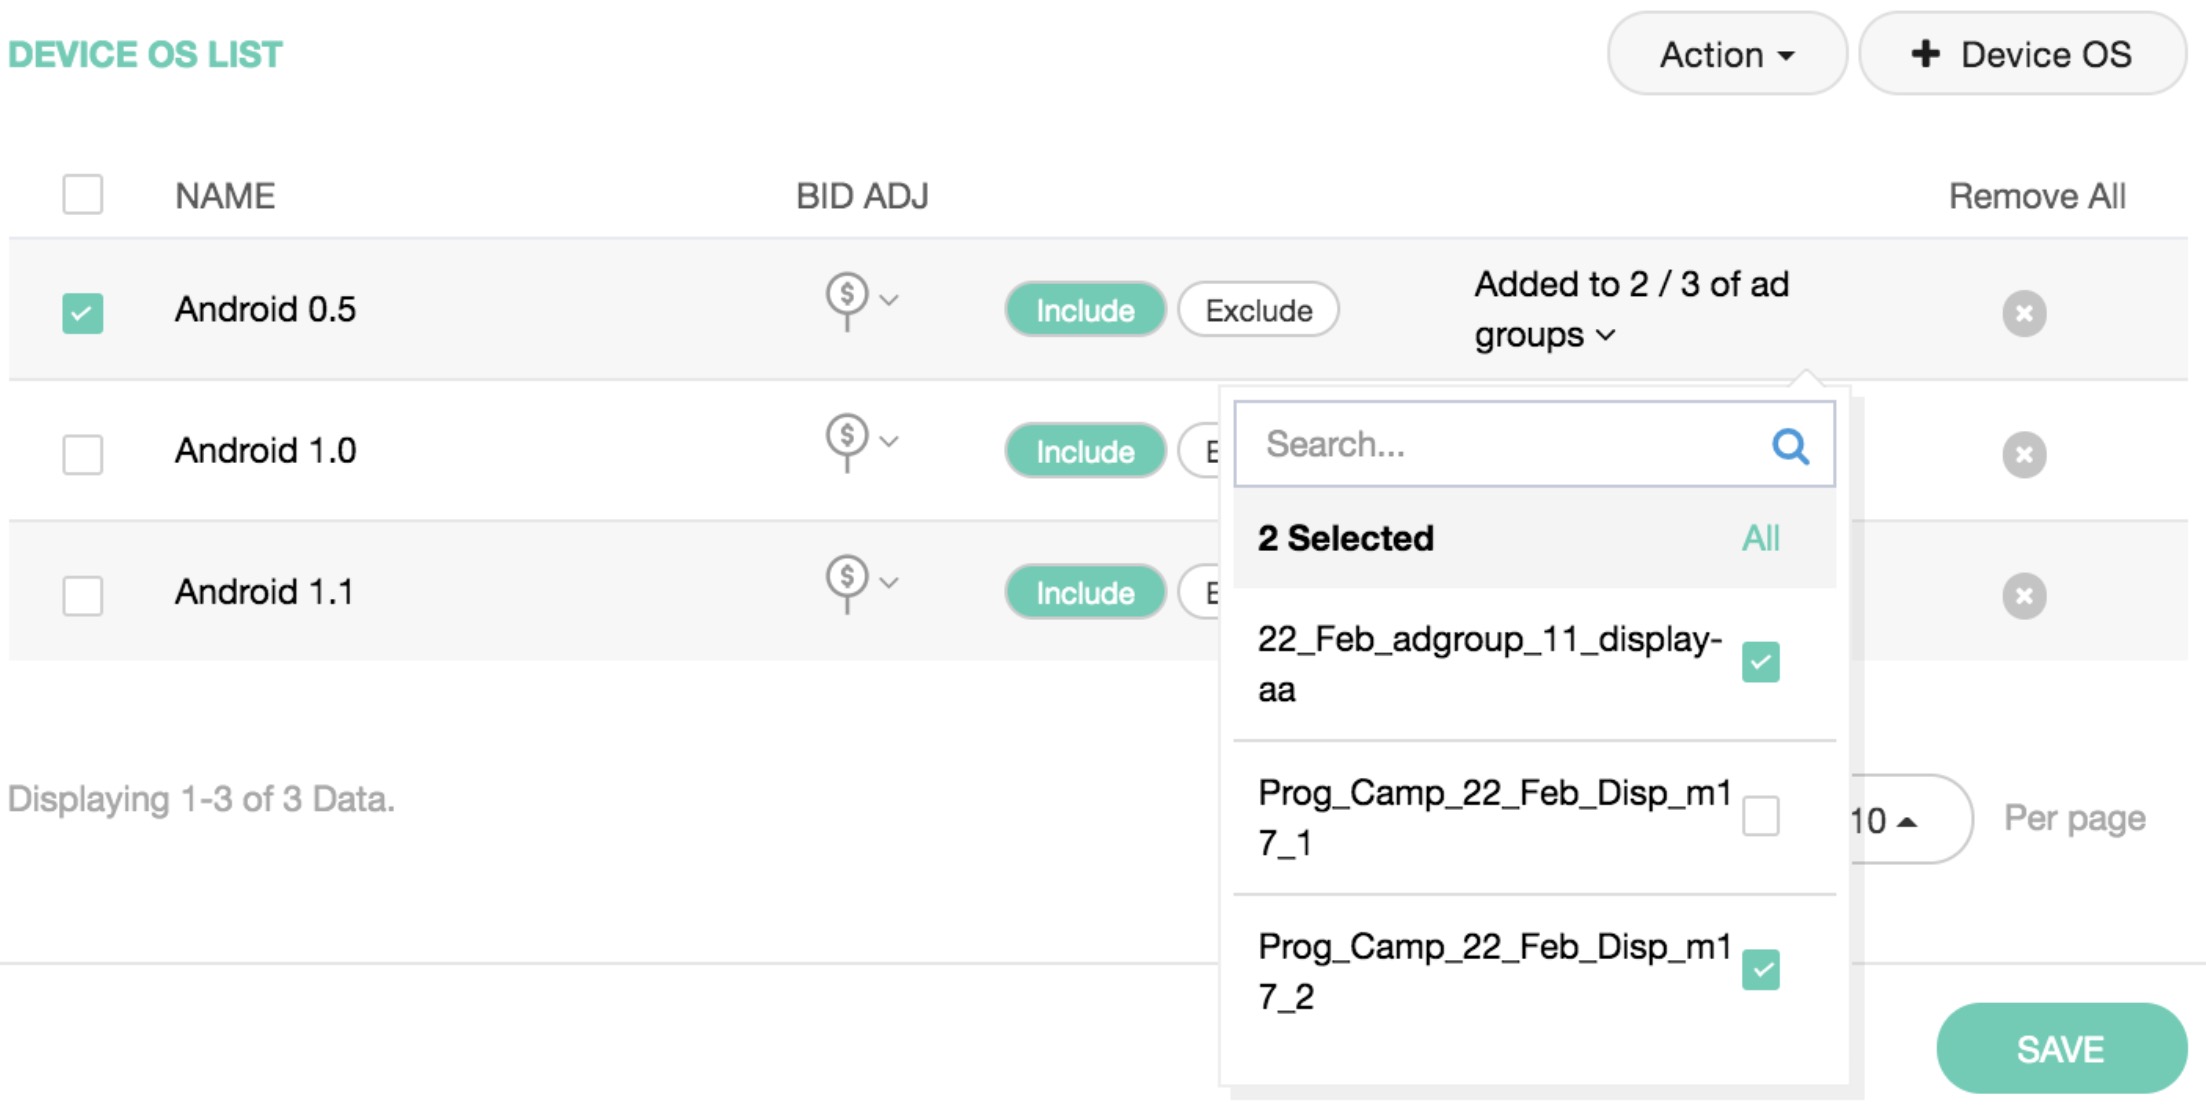Click into the ad group Search field
This screenshot has width=2206, height=1118.
click(x=1500, y=445)
